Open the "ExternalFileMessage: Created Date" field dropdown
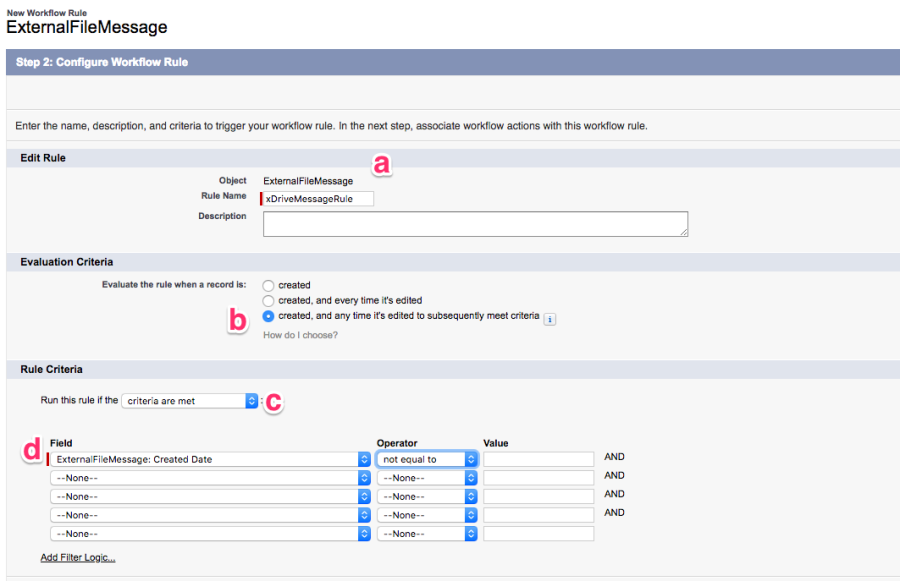 coord(210,459)
